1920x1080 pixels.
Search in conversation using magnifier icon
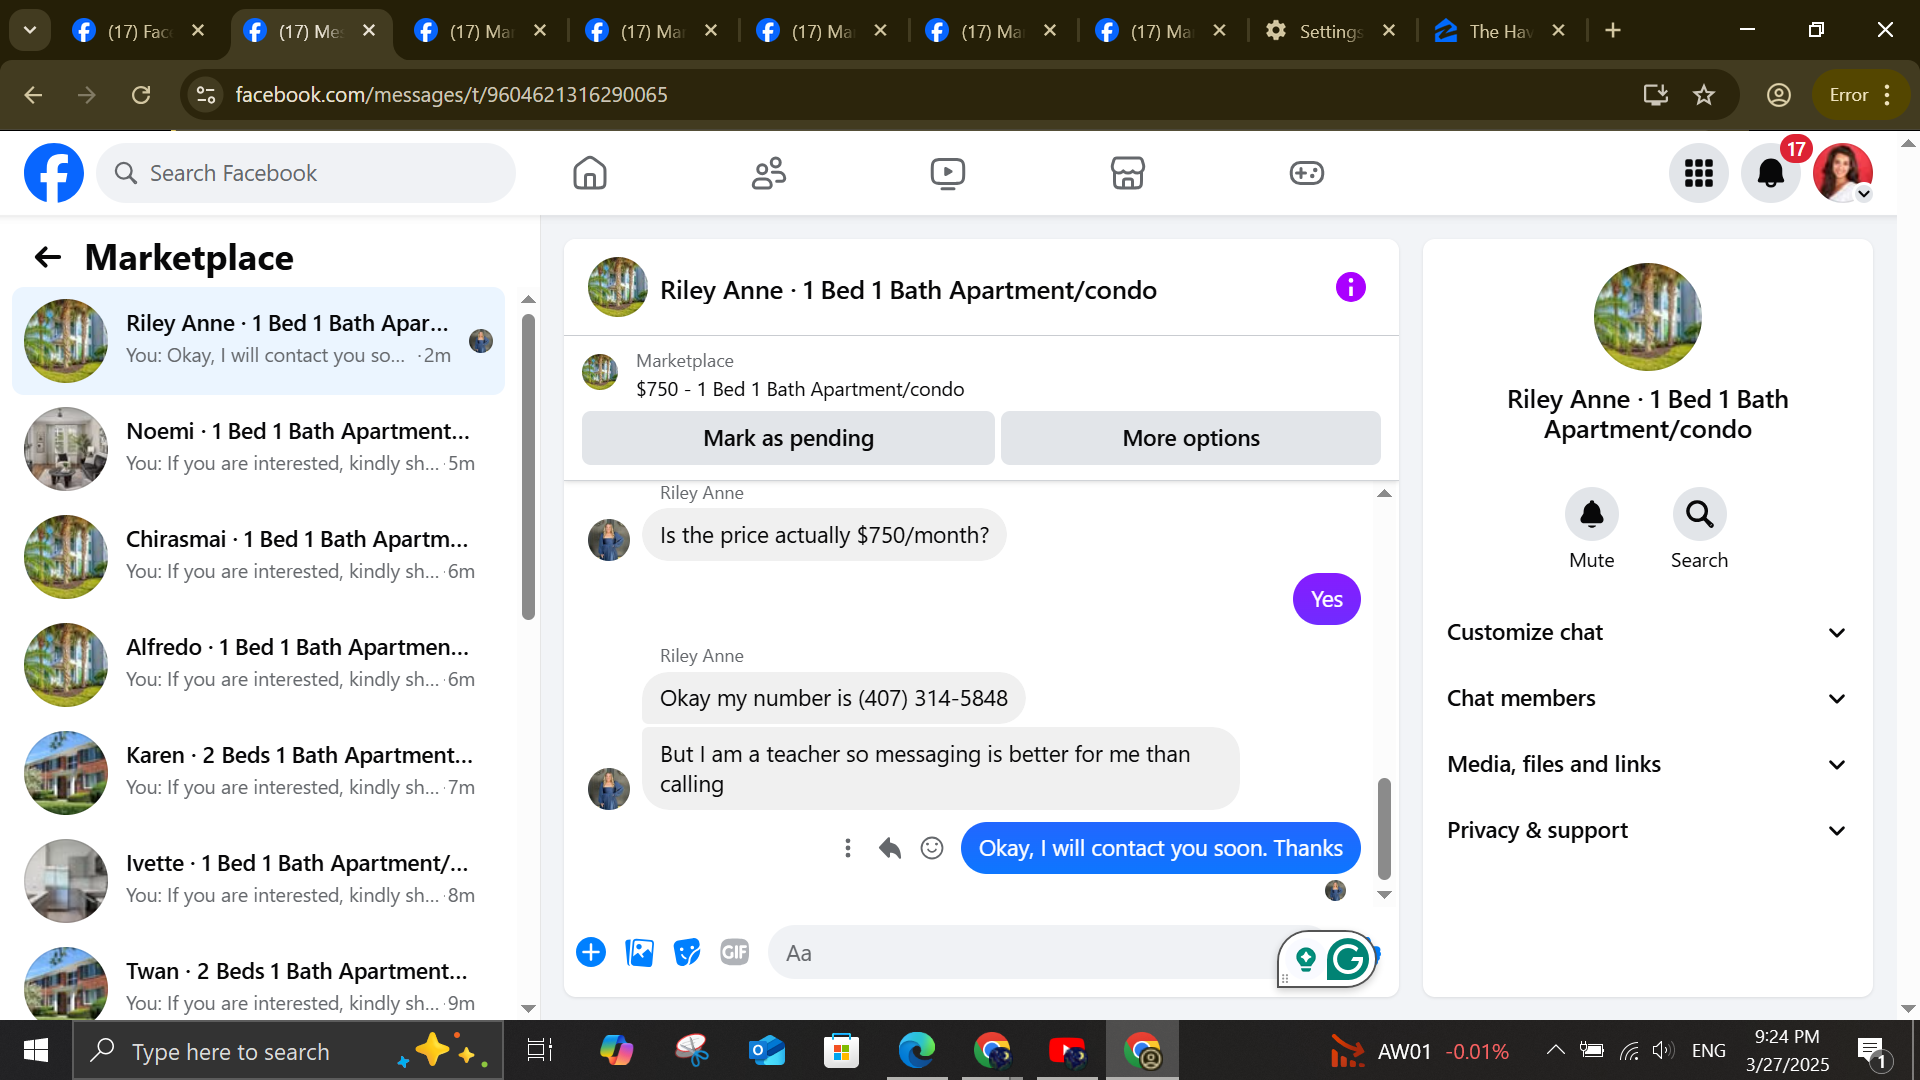point(1699,514)
